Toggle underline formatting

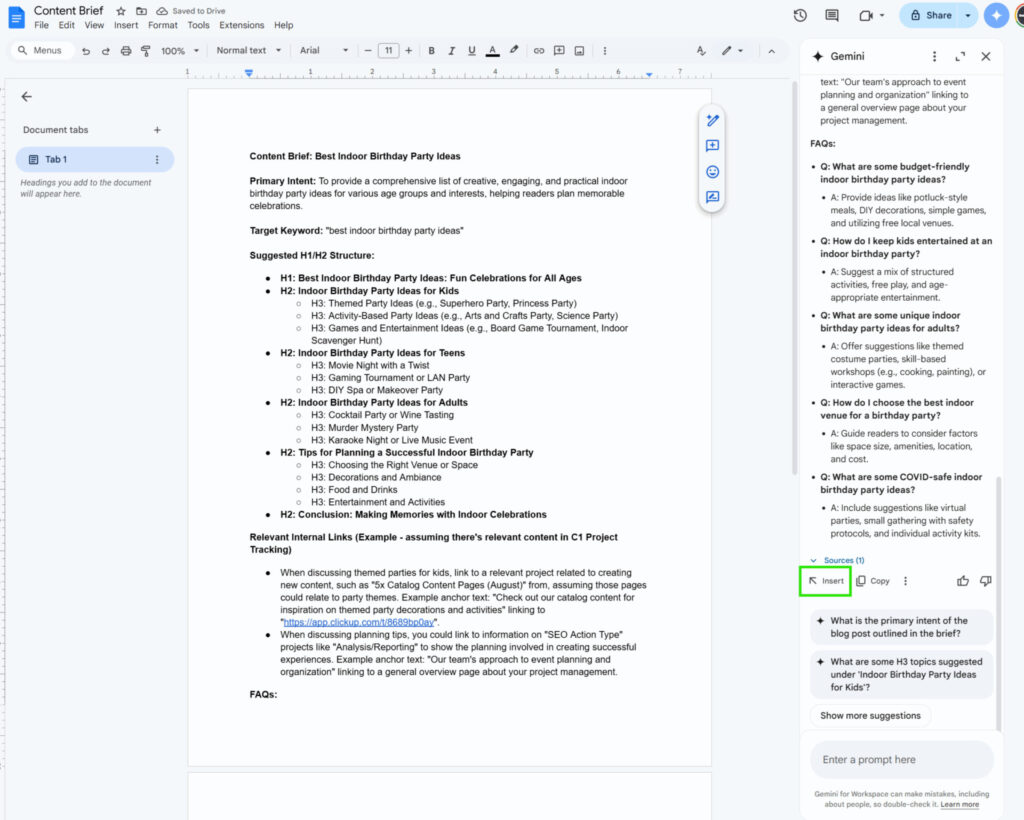(x=471, y=51)
